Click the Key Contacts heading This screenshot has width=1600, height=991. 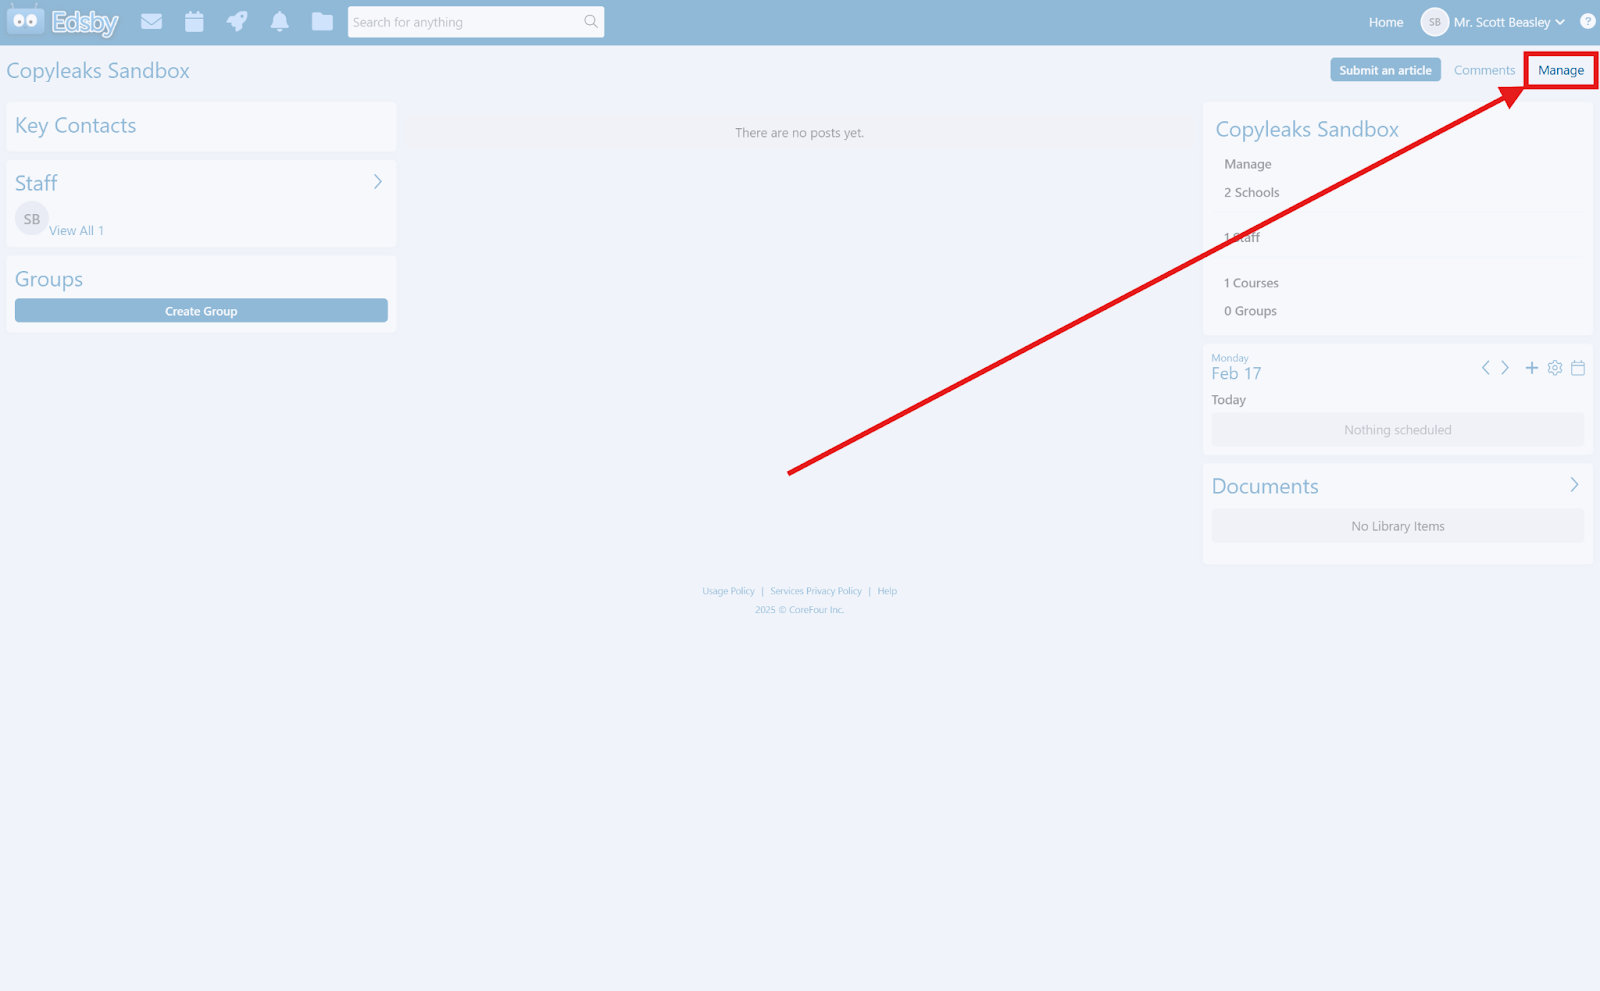(x=75, y=125)
